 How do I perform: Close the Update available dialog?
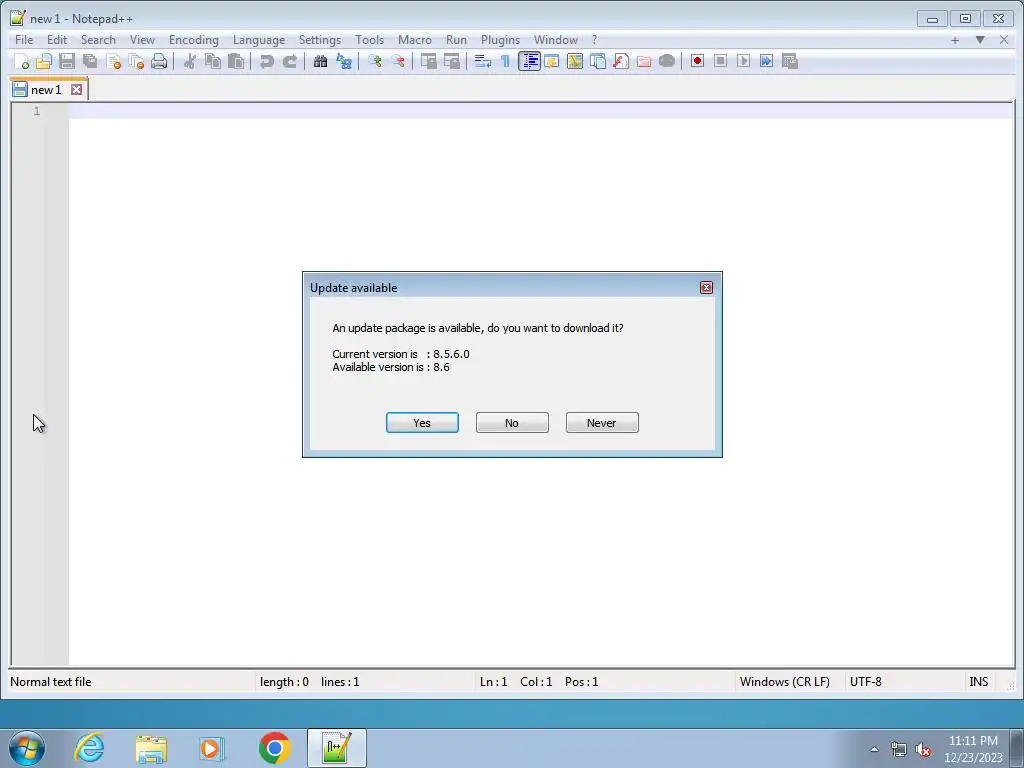point(706,287)
